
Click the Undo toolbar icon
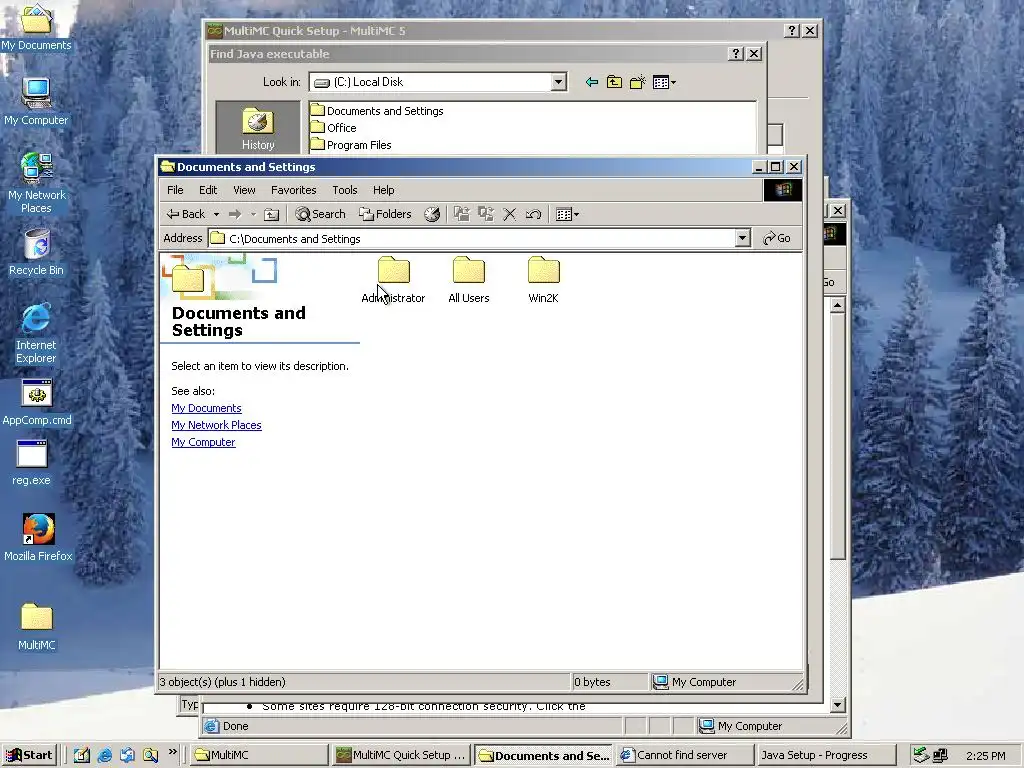pyautogui.click(x=534, y=214)
